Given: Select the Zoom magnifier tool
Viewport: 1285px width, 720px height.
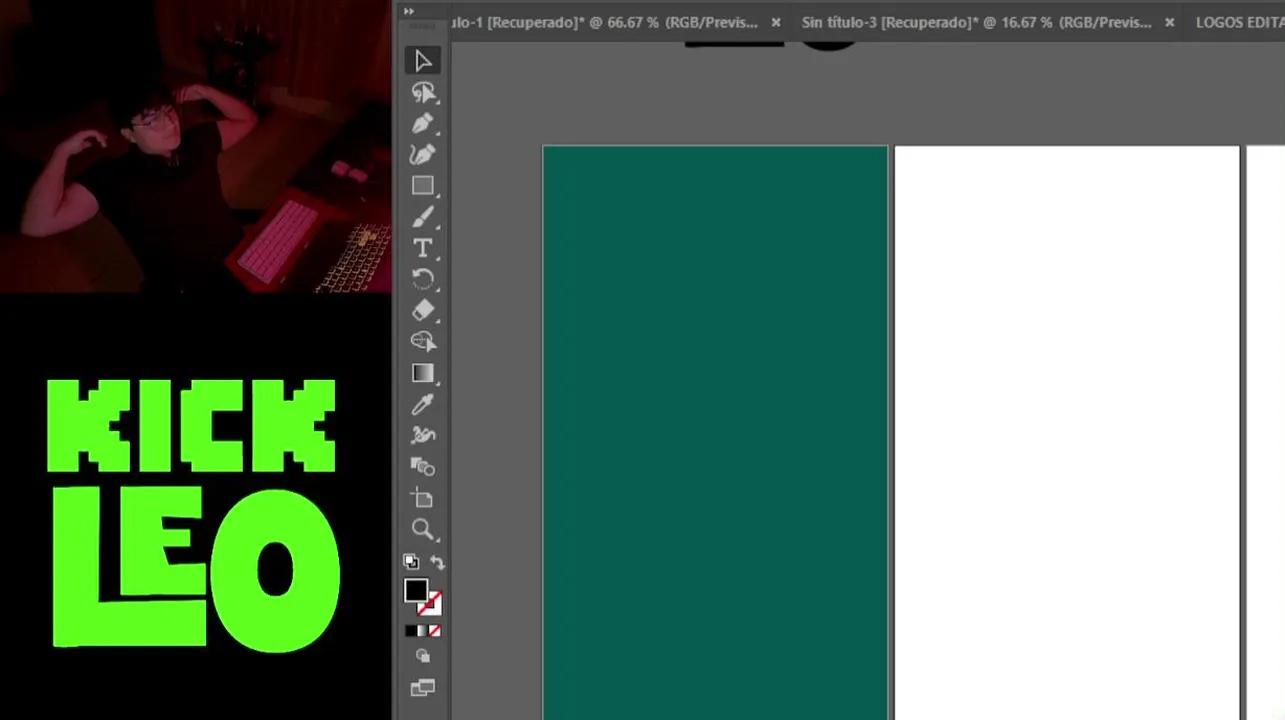Looking at the screenshot, I should coord(423,529).
